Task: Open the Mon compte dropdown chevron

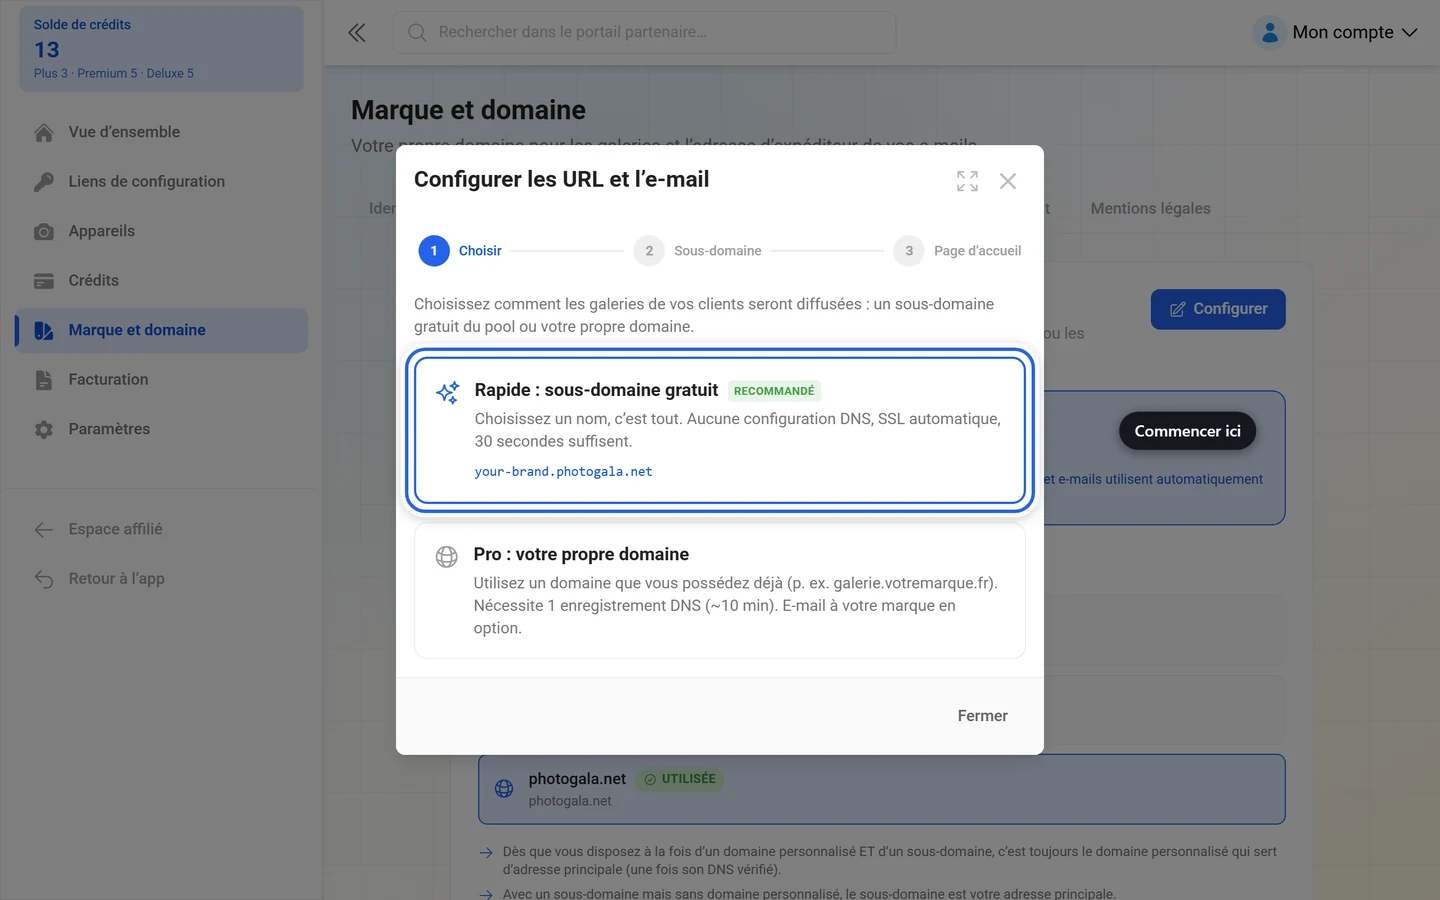Action: point(1409,33)
